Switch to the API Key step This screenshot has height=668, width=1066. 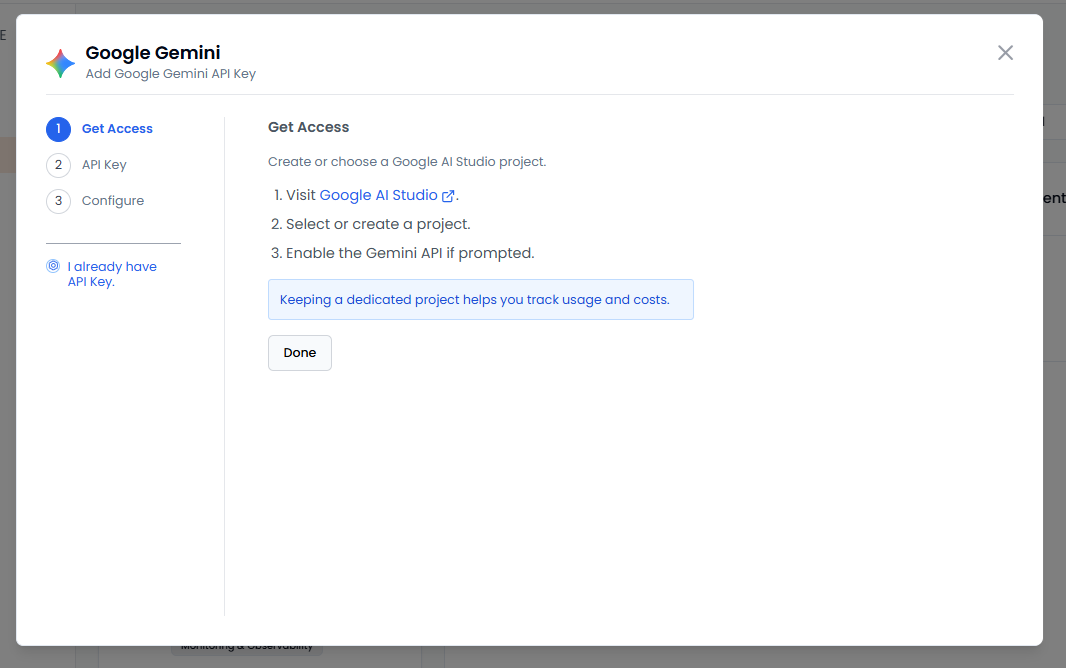click(104, 165)
